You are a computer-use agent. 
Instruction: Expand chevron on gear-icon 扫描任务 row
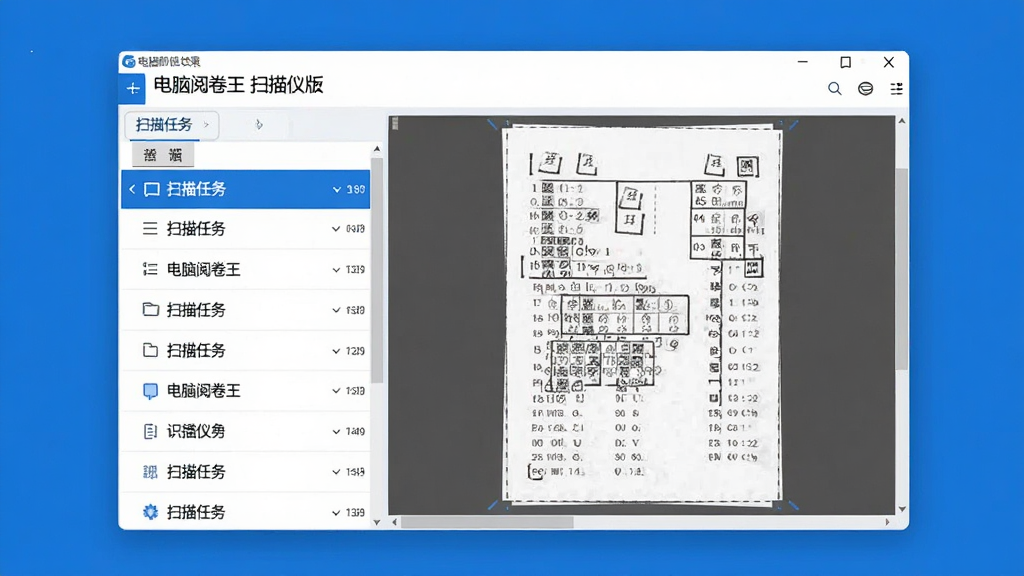tap(336, 513)
